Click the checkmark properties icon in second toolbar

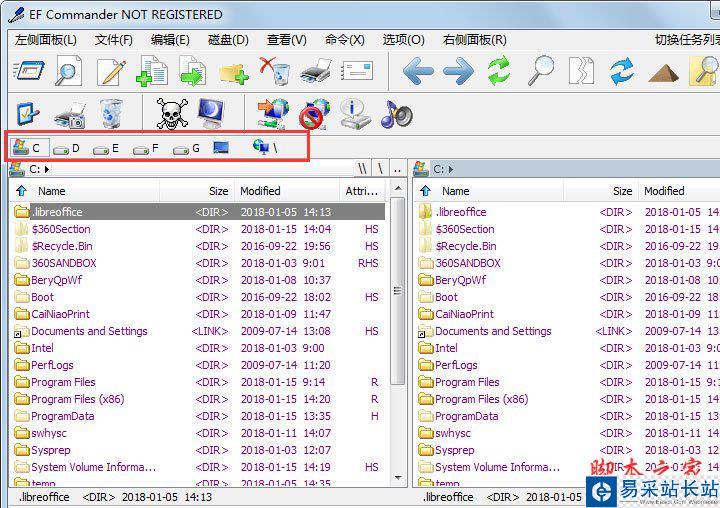pos(28,114)
